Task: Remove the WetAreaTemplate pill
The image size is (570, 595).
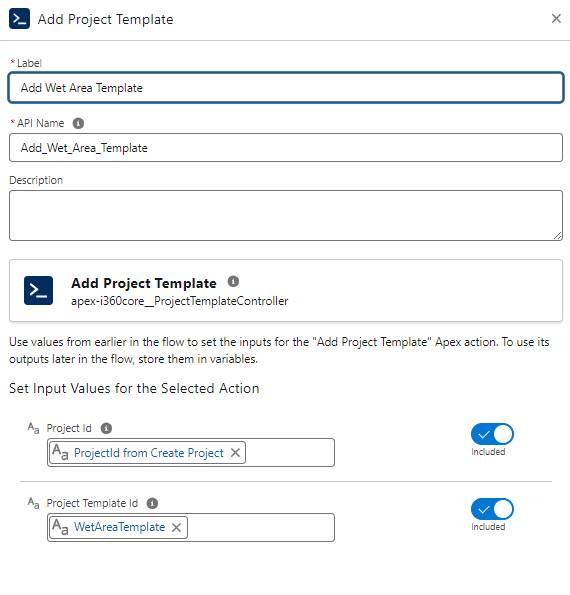Action: tap(176, 527)
